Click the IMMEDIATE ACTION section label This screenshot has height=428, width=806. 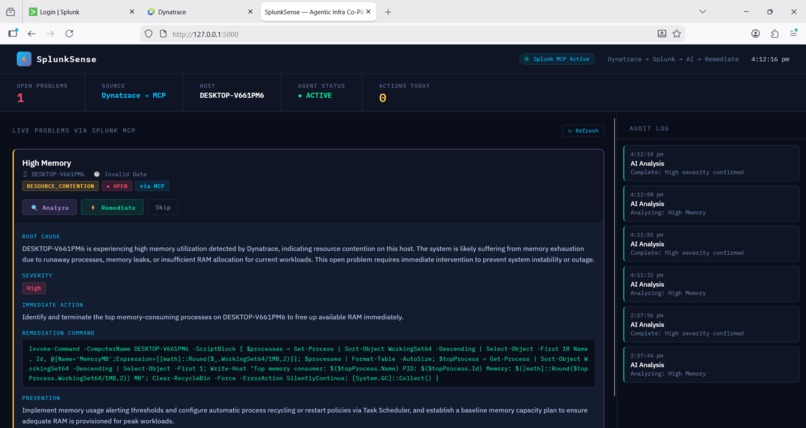[x=52, y=305]
